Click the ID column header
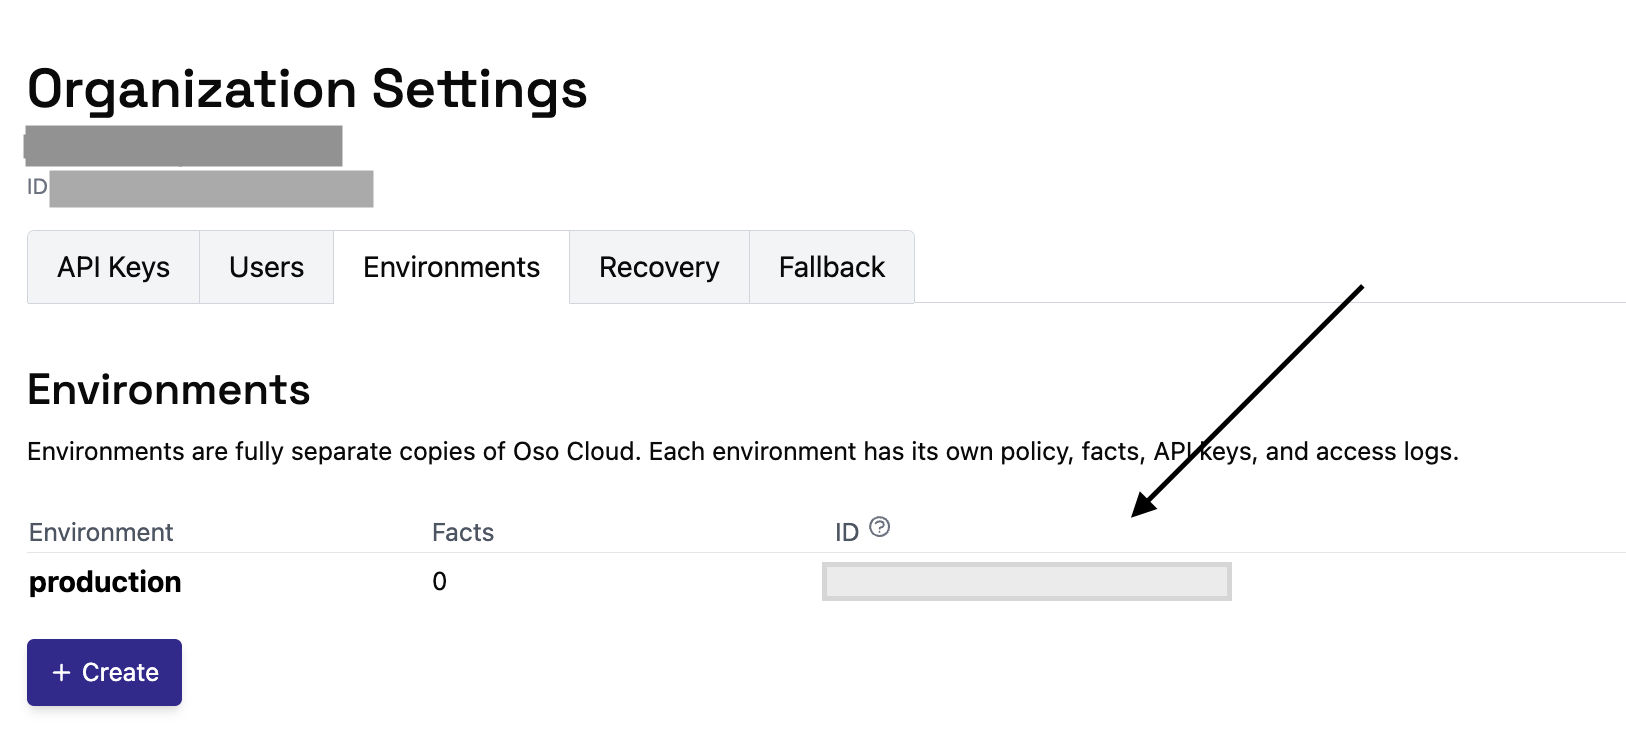 tap(848, 531)
